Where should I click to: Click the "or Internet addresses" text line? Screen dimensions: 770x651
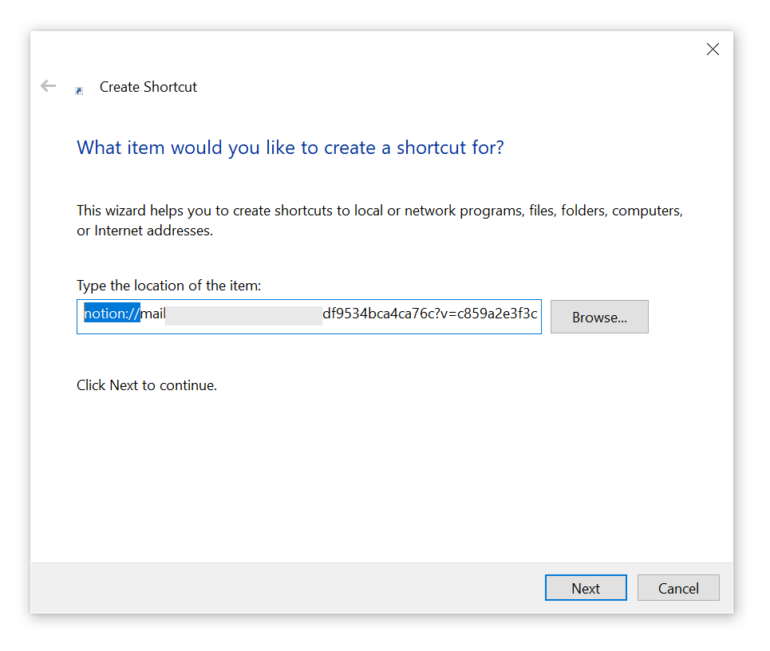(x=145, y=231)
